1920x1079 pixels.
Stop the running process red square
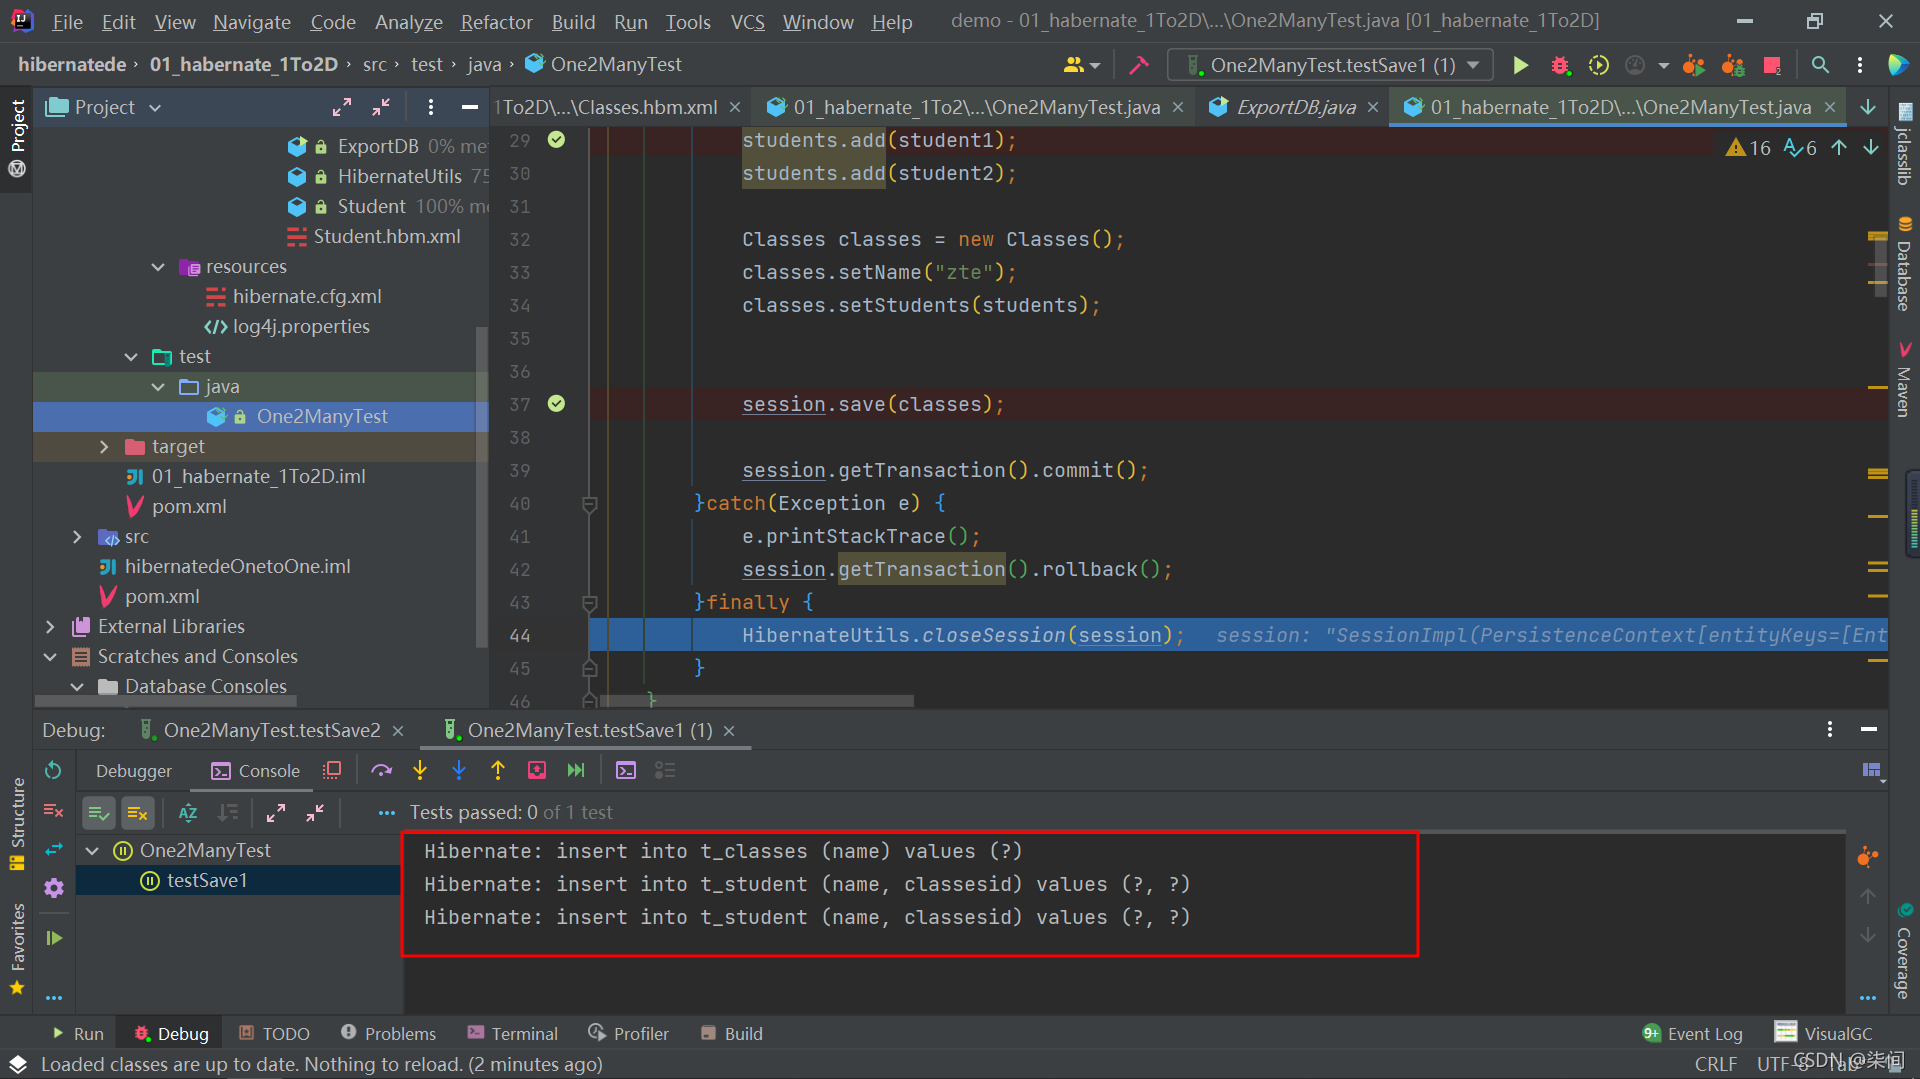[x=1772, y=65]
